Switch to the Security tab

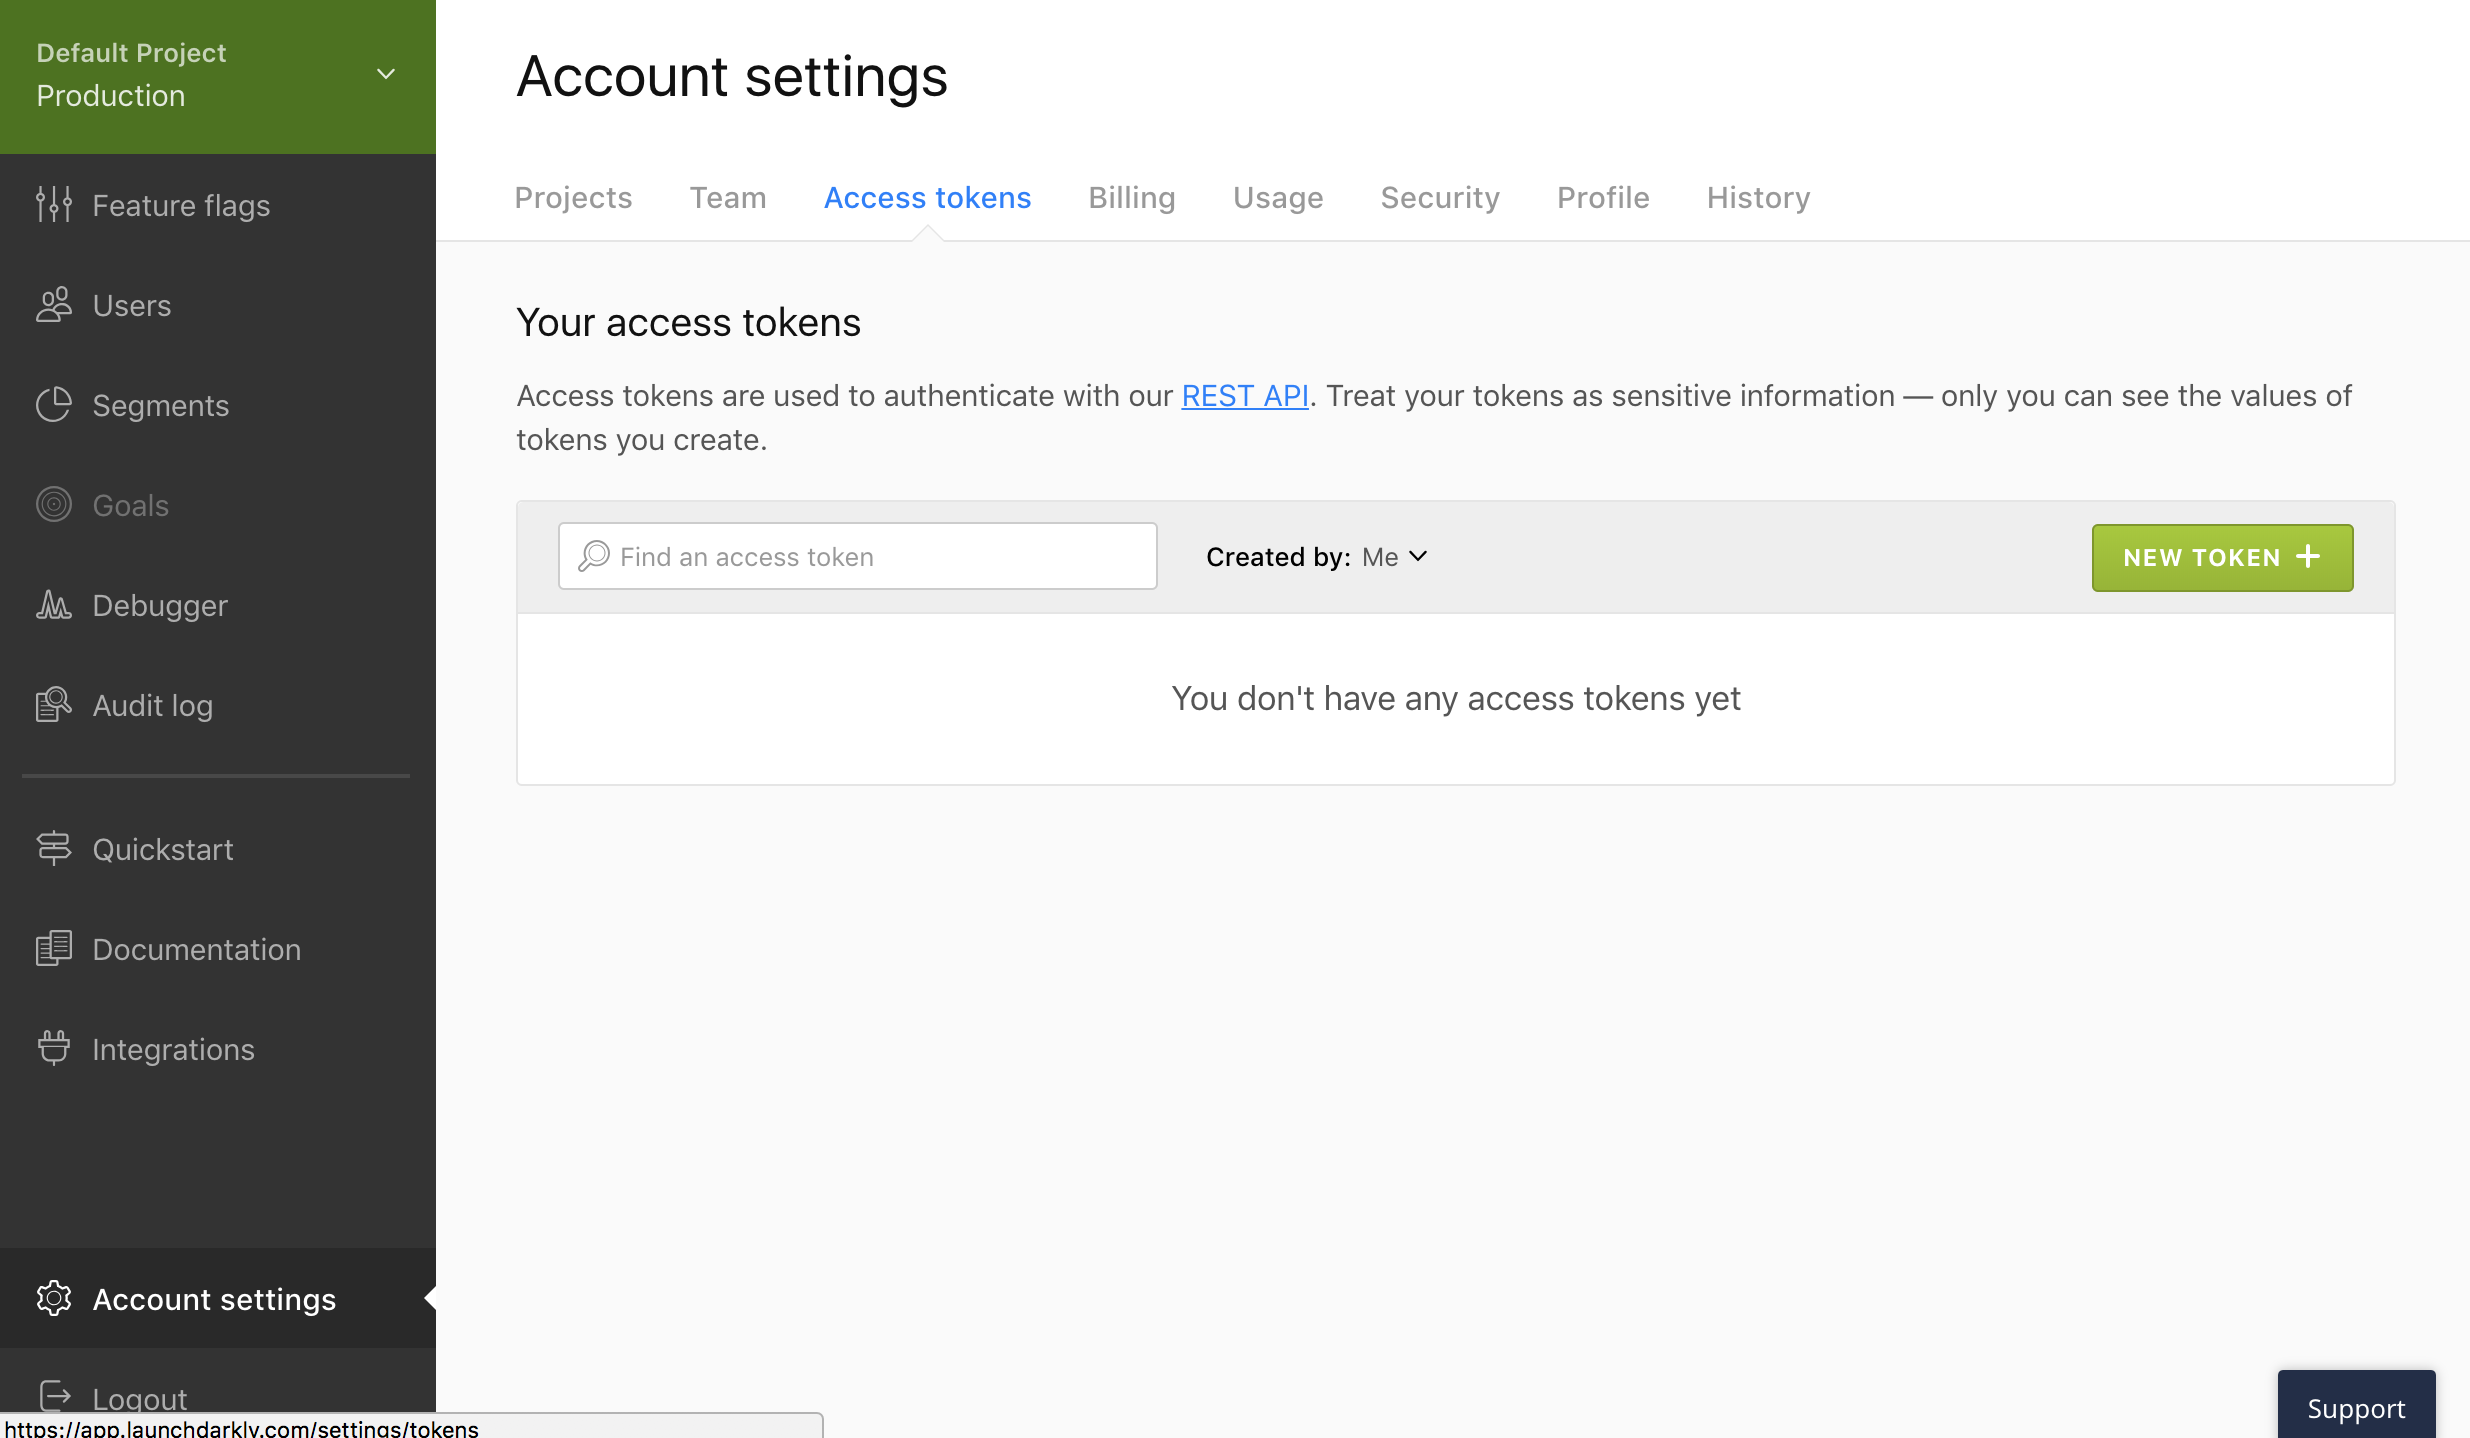click(1439, 198)
